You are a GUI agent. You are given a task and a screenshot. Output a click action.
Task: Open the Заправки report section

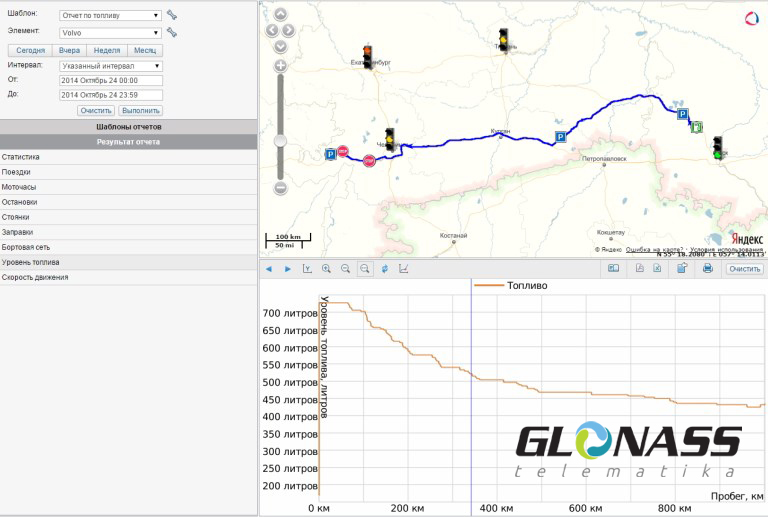click(x=18, y=232)
